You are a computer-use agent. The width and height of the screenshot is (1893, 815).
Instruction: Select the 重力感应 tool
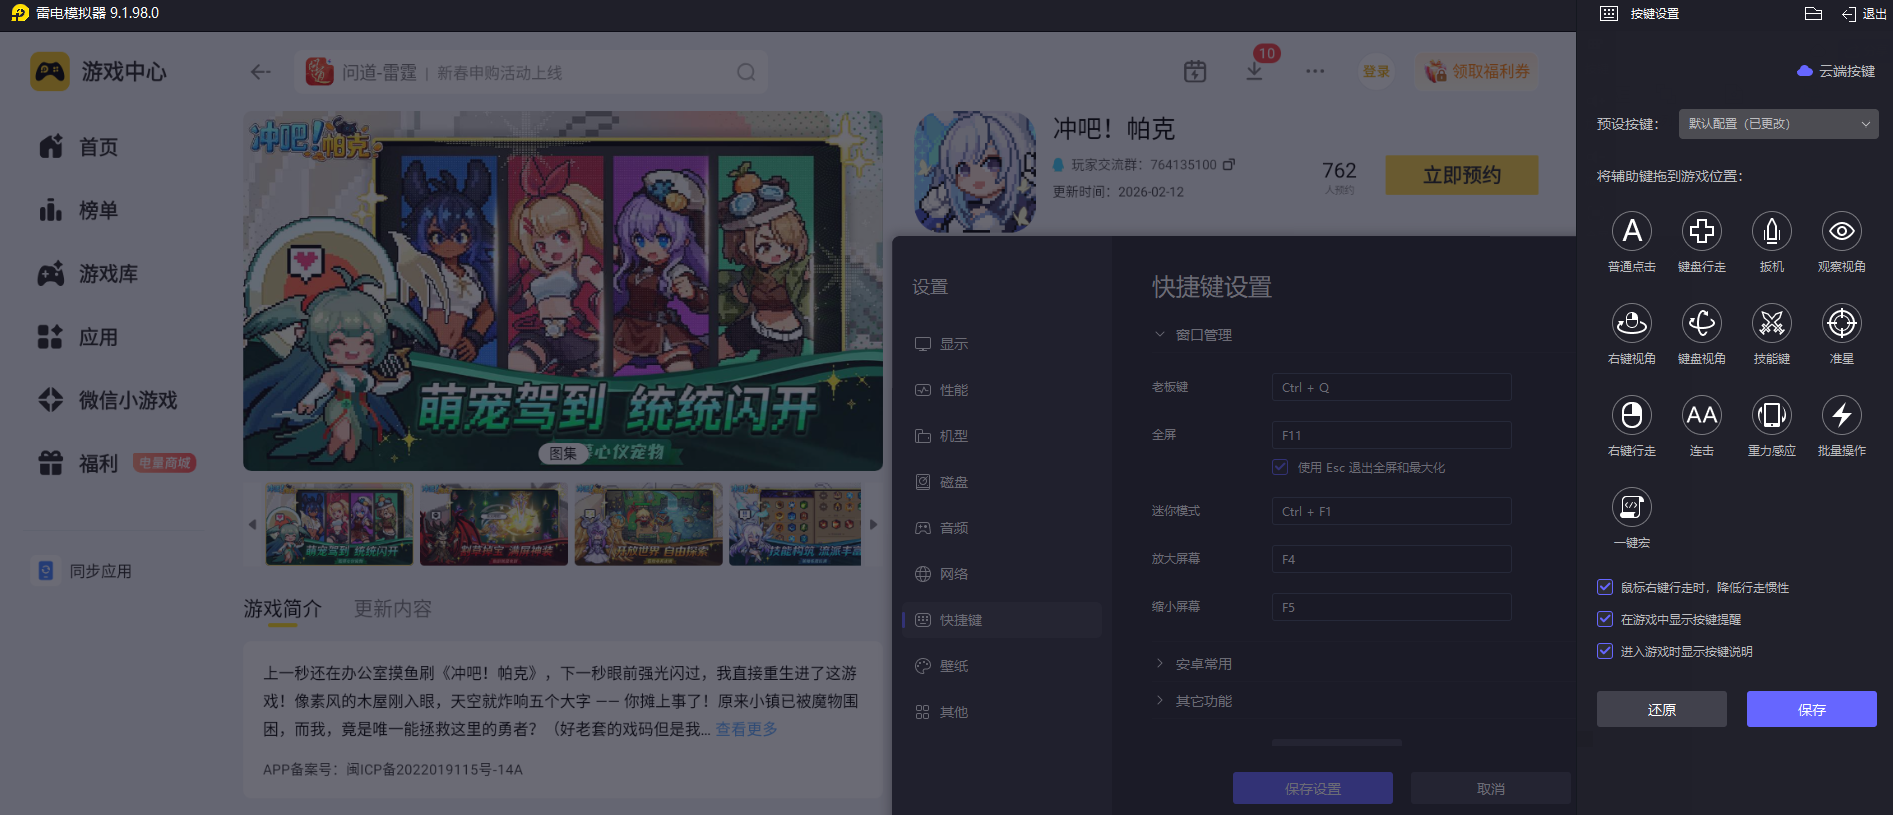tap(1771, 416)
